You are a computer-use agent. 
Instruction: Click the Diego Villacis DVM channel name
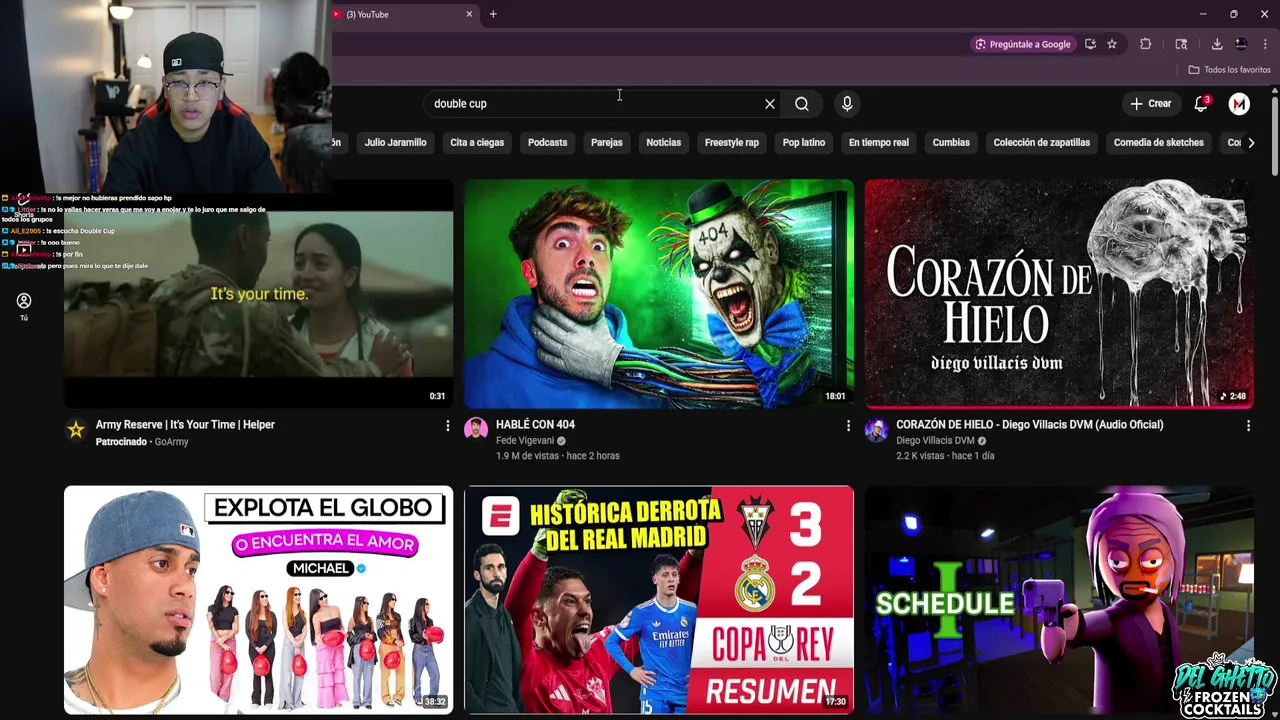[x=935, y=441]
